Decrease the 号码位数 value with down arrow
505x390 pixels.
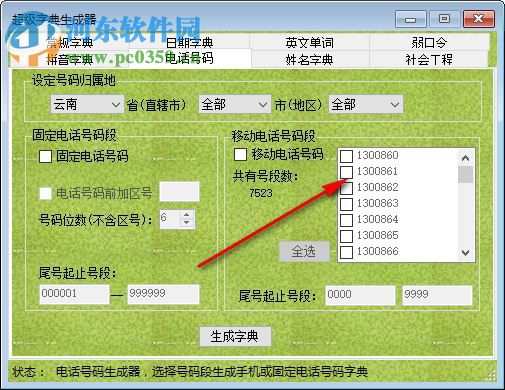click(x=187, y=223)
